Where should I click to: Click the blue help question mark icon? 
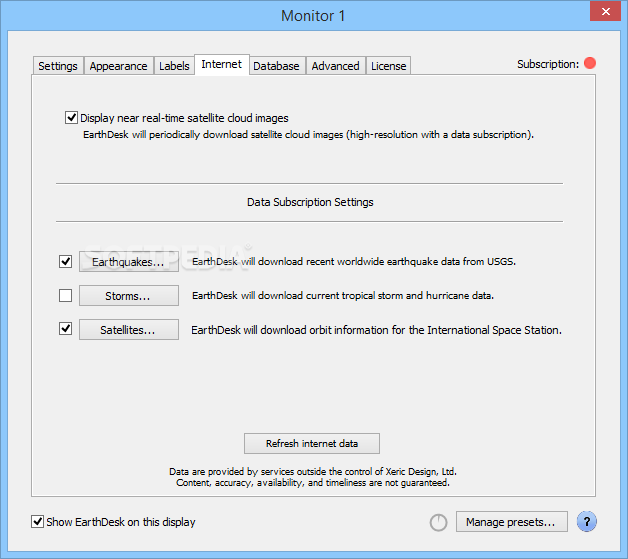point(587,522)
